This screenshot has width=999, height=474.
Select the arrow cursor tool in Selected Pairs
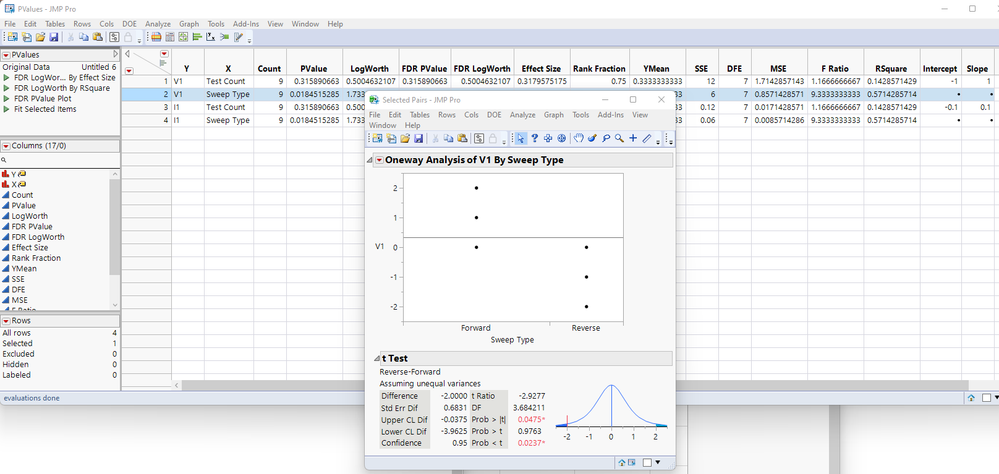(x=521, y=138)
